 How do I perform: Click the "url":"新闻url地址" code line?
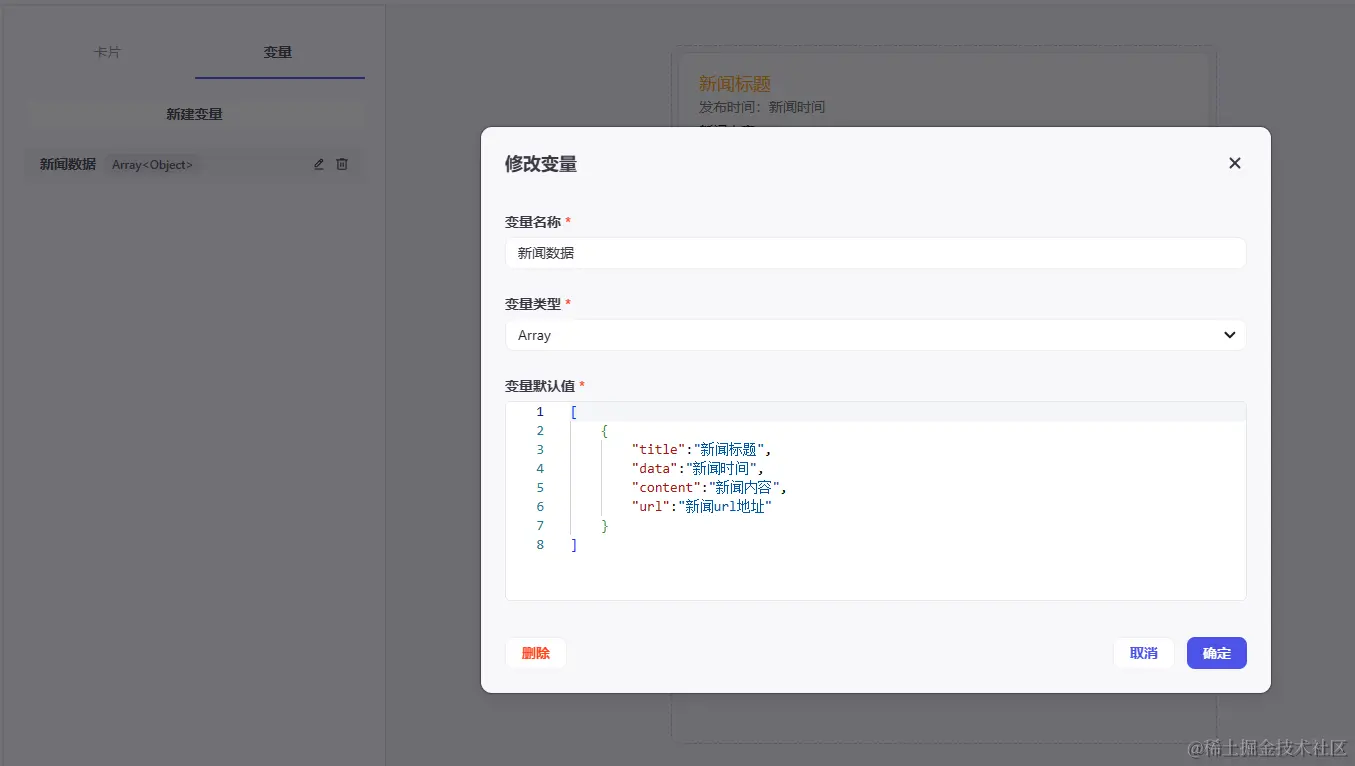click(x=701, y=506)
